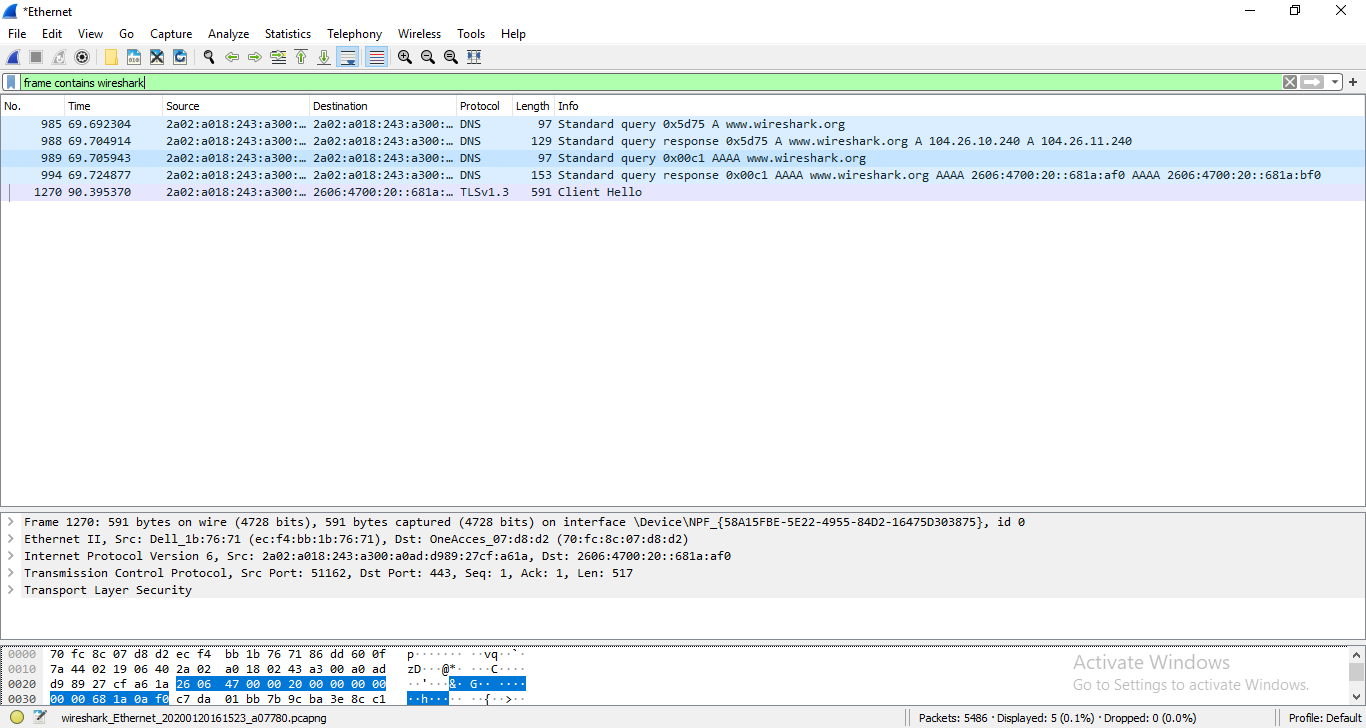Sort by Length column header

point(533,106)
